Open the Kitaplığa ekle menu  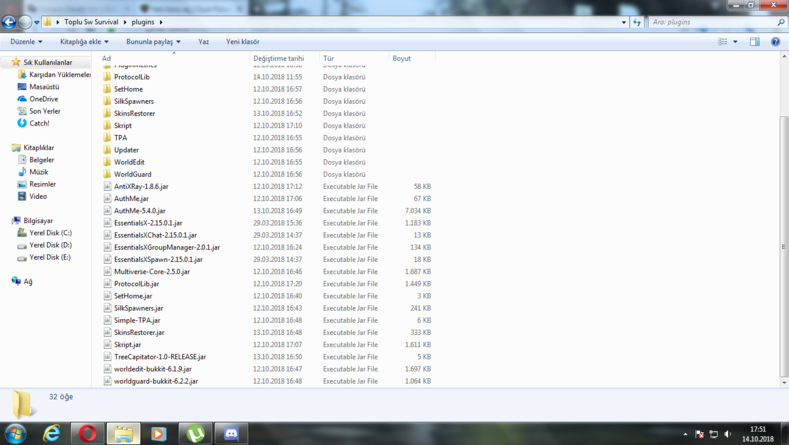84,42
